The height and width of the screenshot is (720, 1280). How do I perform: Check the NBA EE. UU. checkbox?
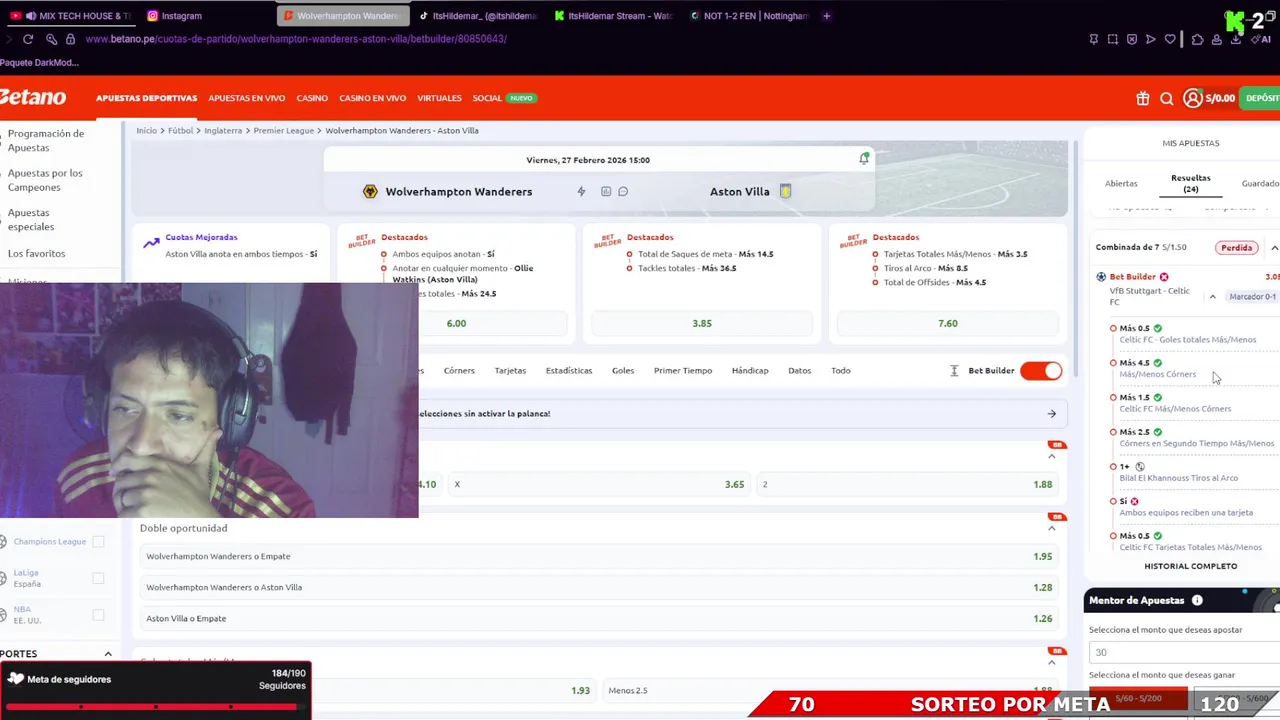coord(98,615)
